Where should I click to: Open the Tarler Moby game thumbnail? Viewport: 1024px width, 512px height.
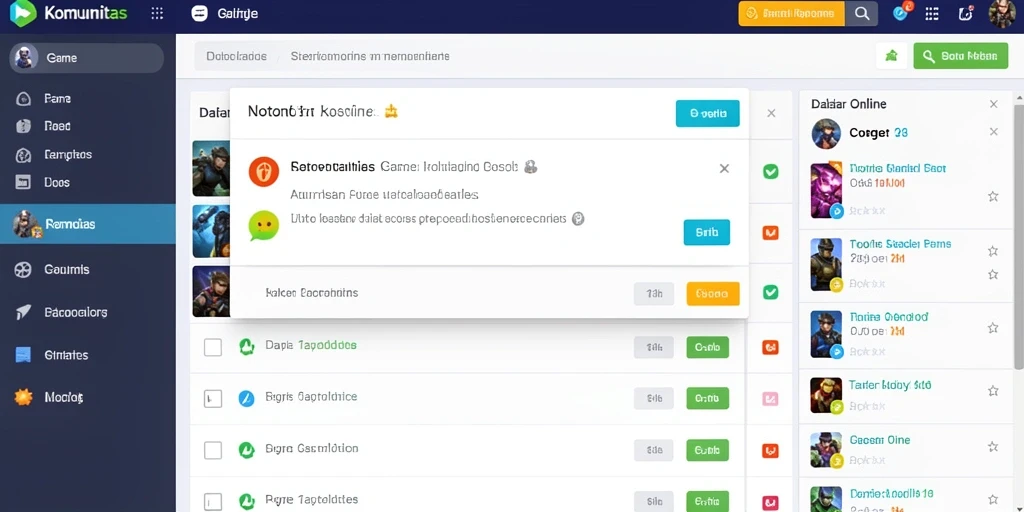tap(826, 396)
